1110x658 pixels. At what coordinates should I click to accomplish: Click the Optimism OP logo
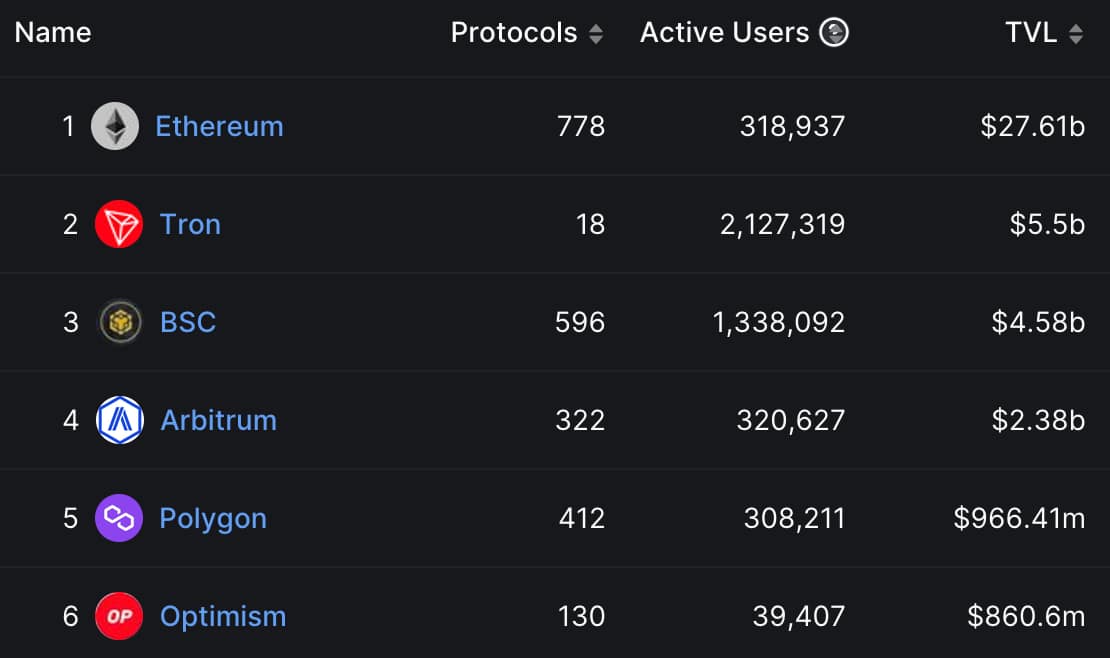(x=117, y=616)
